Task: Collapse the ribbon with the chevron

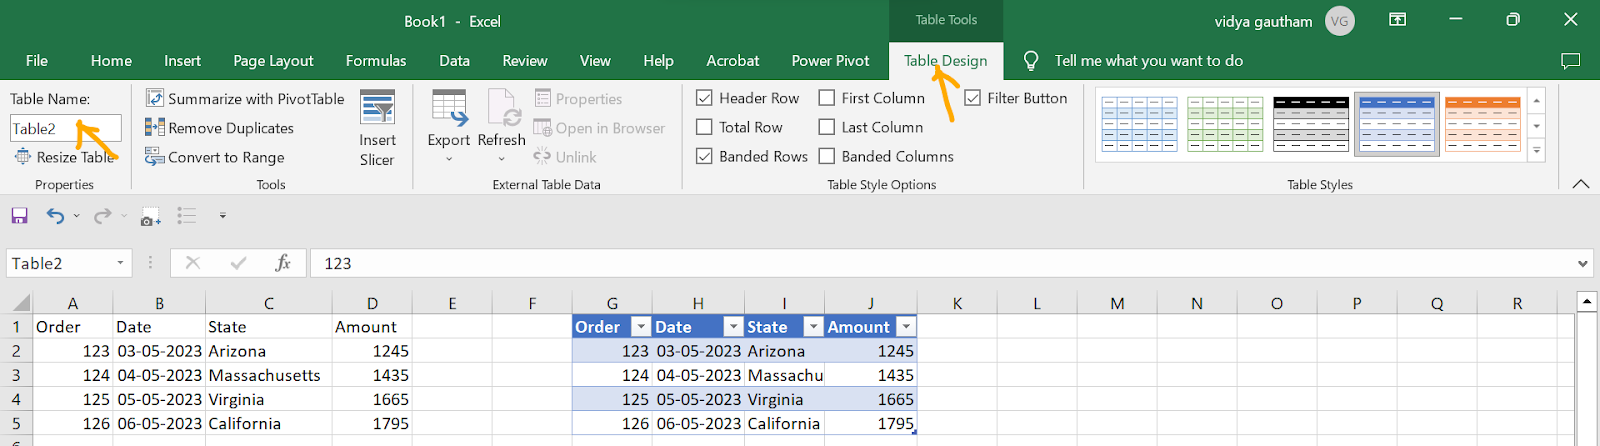Action: click(1581, 184)
